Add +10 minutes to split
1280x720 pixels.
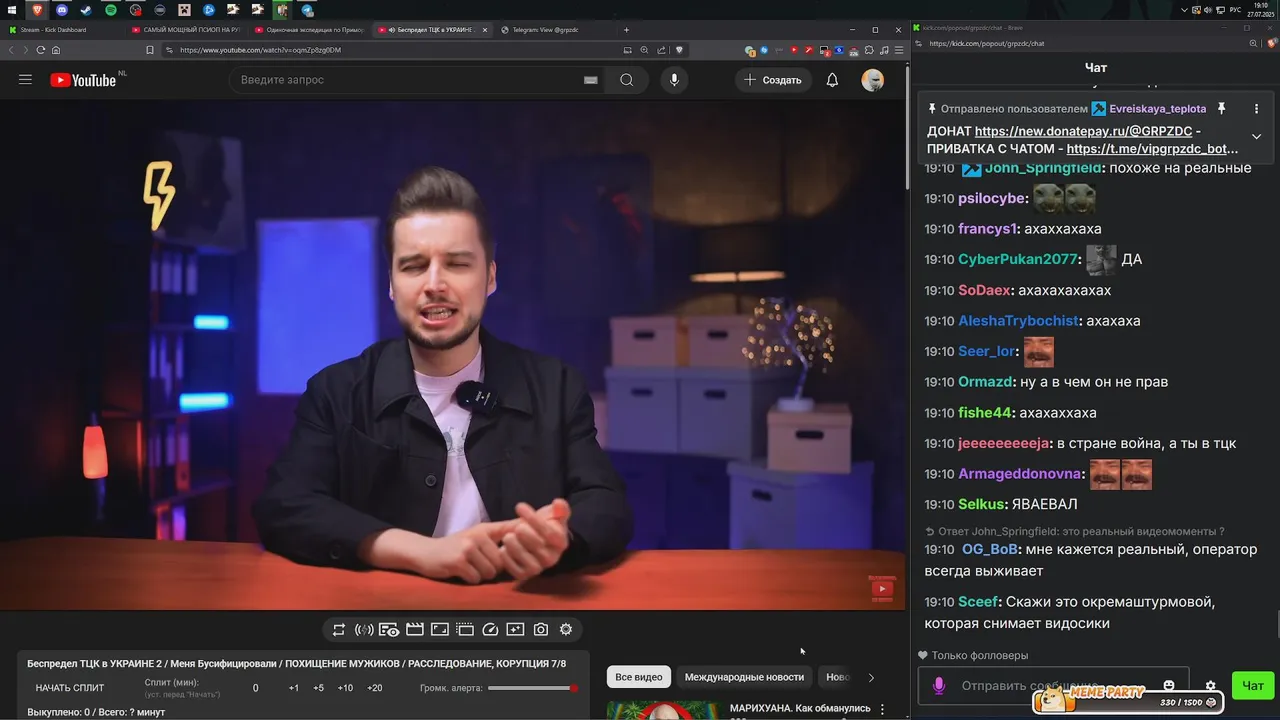[345, 688]
